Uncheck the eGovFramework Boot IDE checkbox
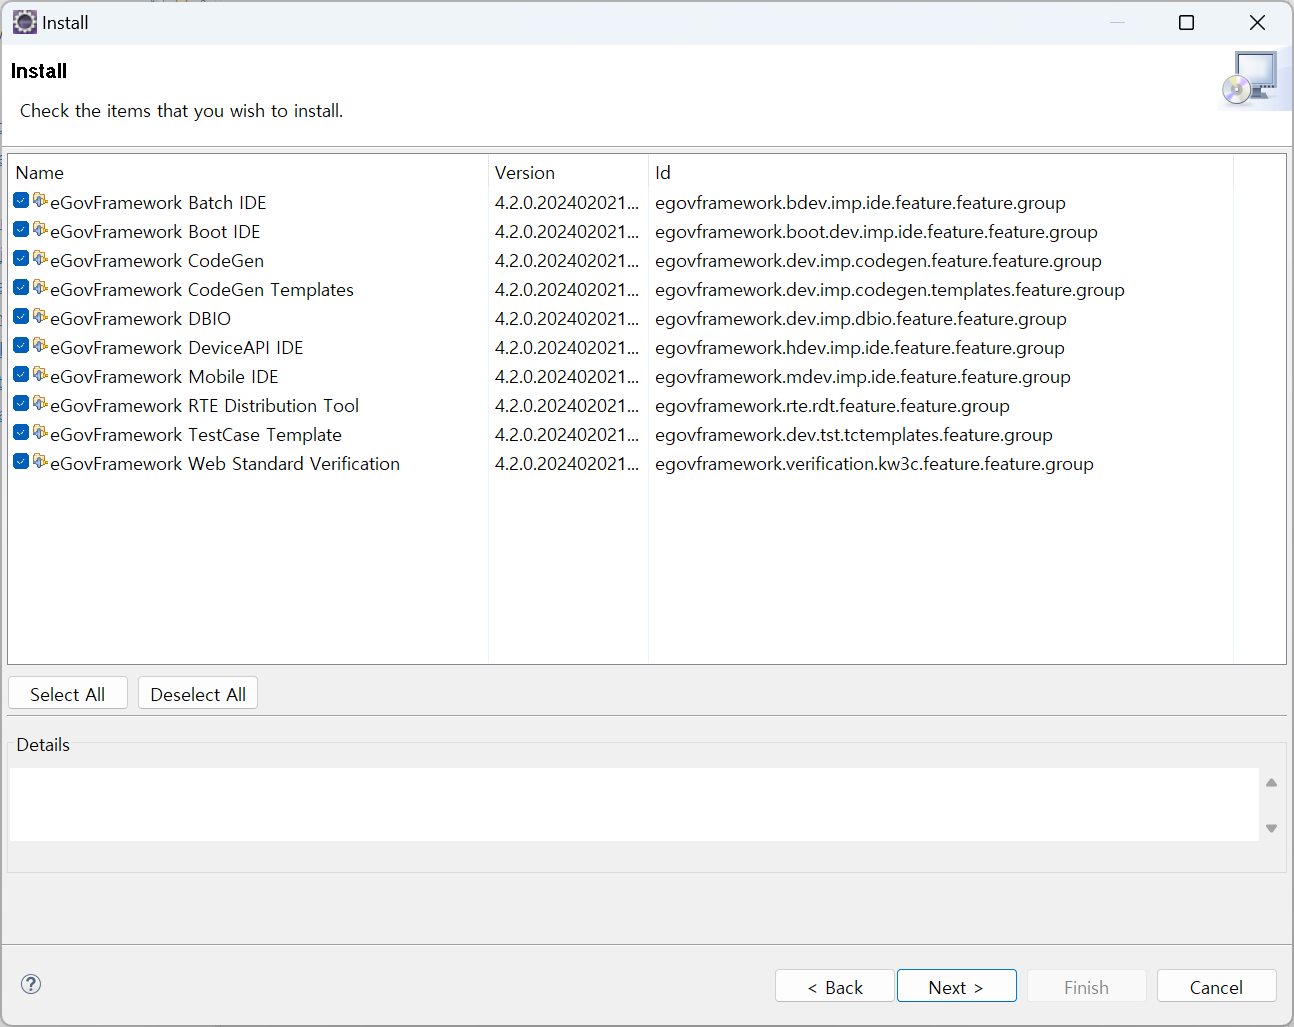Viewport: 1294px width, 1027px height. click(21, 230)
